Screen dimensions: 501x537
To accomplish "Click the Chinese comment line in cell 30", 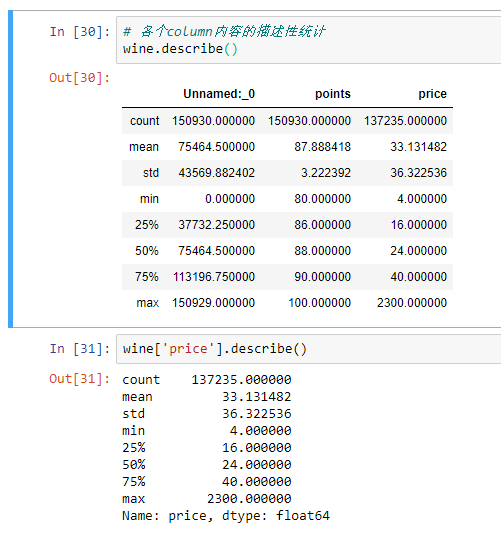I will [224, 32].
